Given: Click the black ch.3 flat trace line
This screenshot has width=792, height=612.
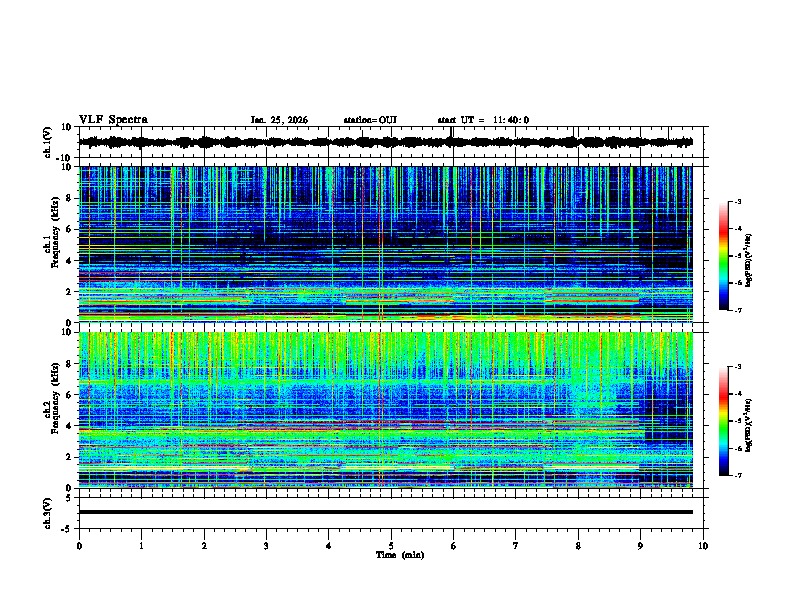Looking at the screenshot, I should point(385,512).
